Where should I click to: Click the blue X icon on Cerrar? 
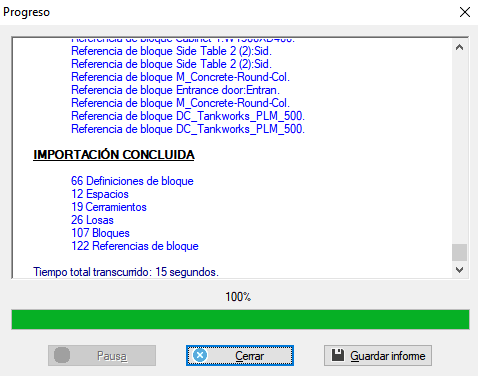point(200,355)
